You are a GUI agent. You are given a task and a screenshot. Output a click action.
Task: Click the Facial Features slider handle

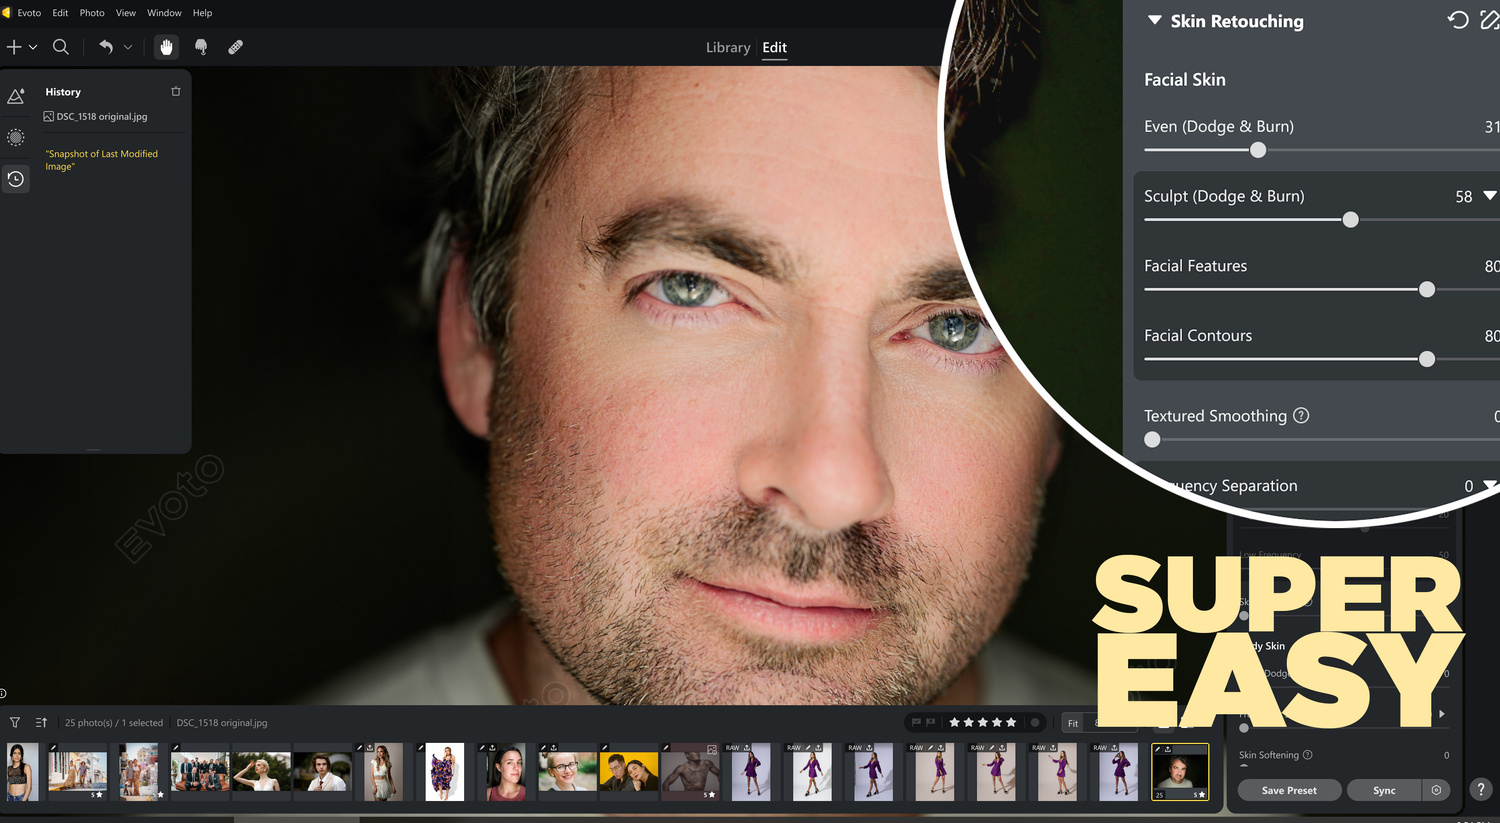1427,289
